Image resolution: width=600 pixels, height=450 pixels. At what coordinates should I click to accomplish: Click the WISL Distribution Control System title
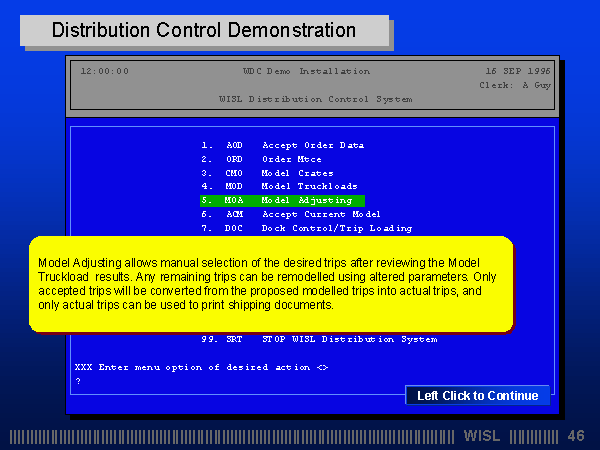[x=315, y=99]
